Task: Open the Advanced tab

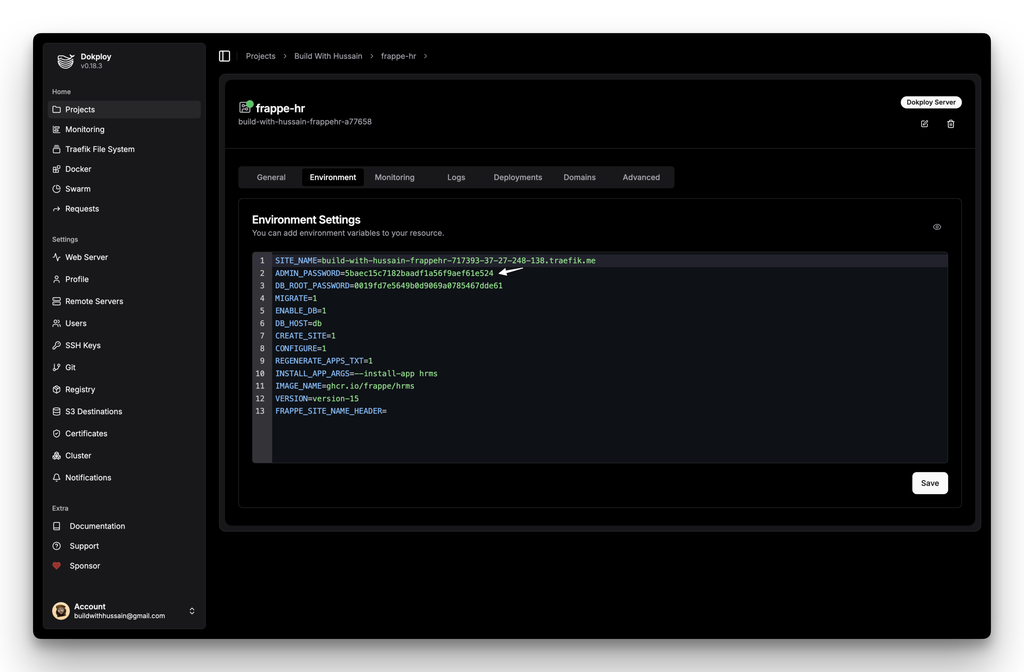Action: coord(641,177)
